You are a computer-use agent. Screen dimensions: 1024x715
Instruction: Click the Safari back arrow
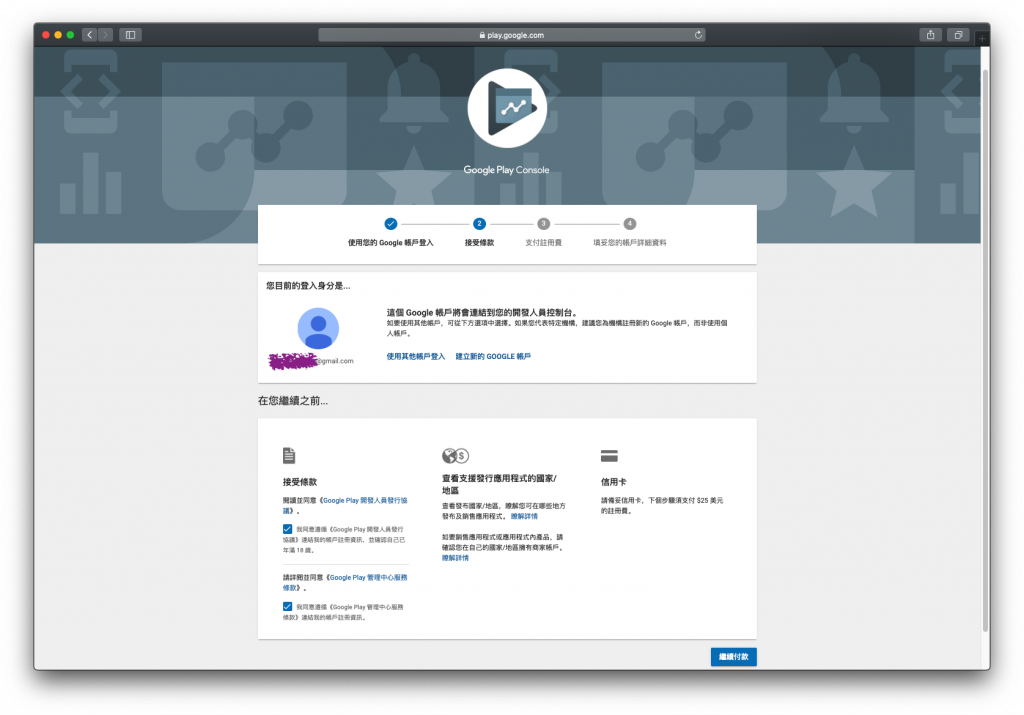pyautogui.click(x=89, y=35)
